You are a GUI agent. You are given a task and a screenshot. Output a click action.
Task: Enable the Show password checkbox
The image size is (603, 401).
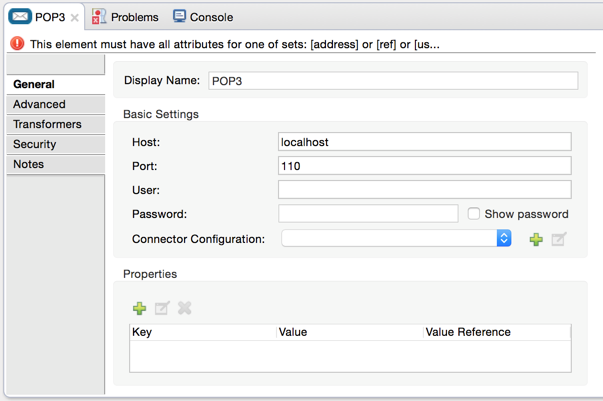tap(473, 214)
